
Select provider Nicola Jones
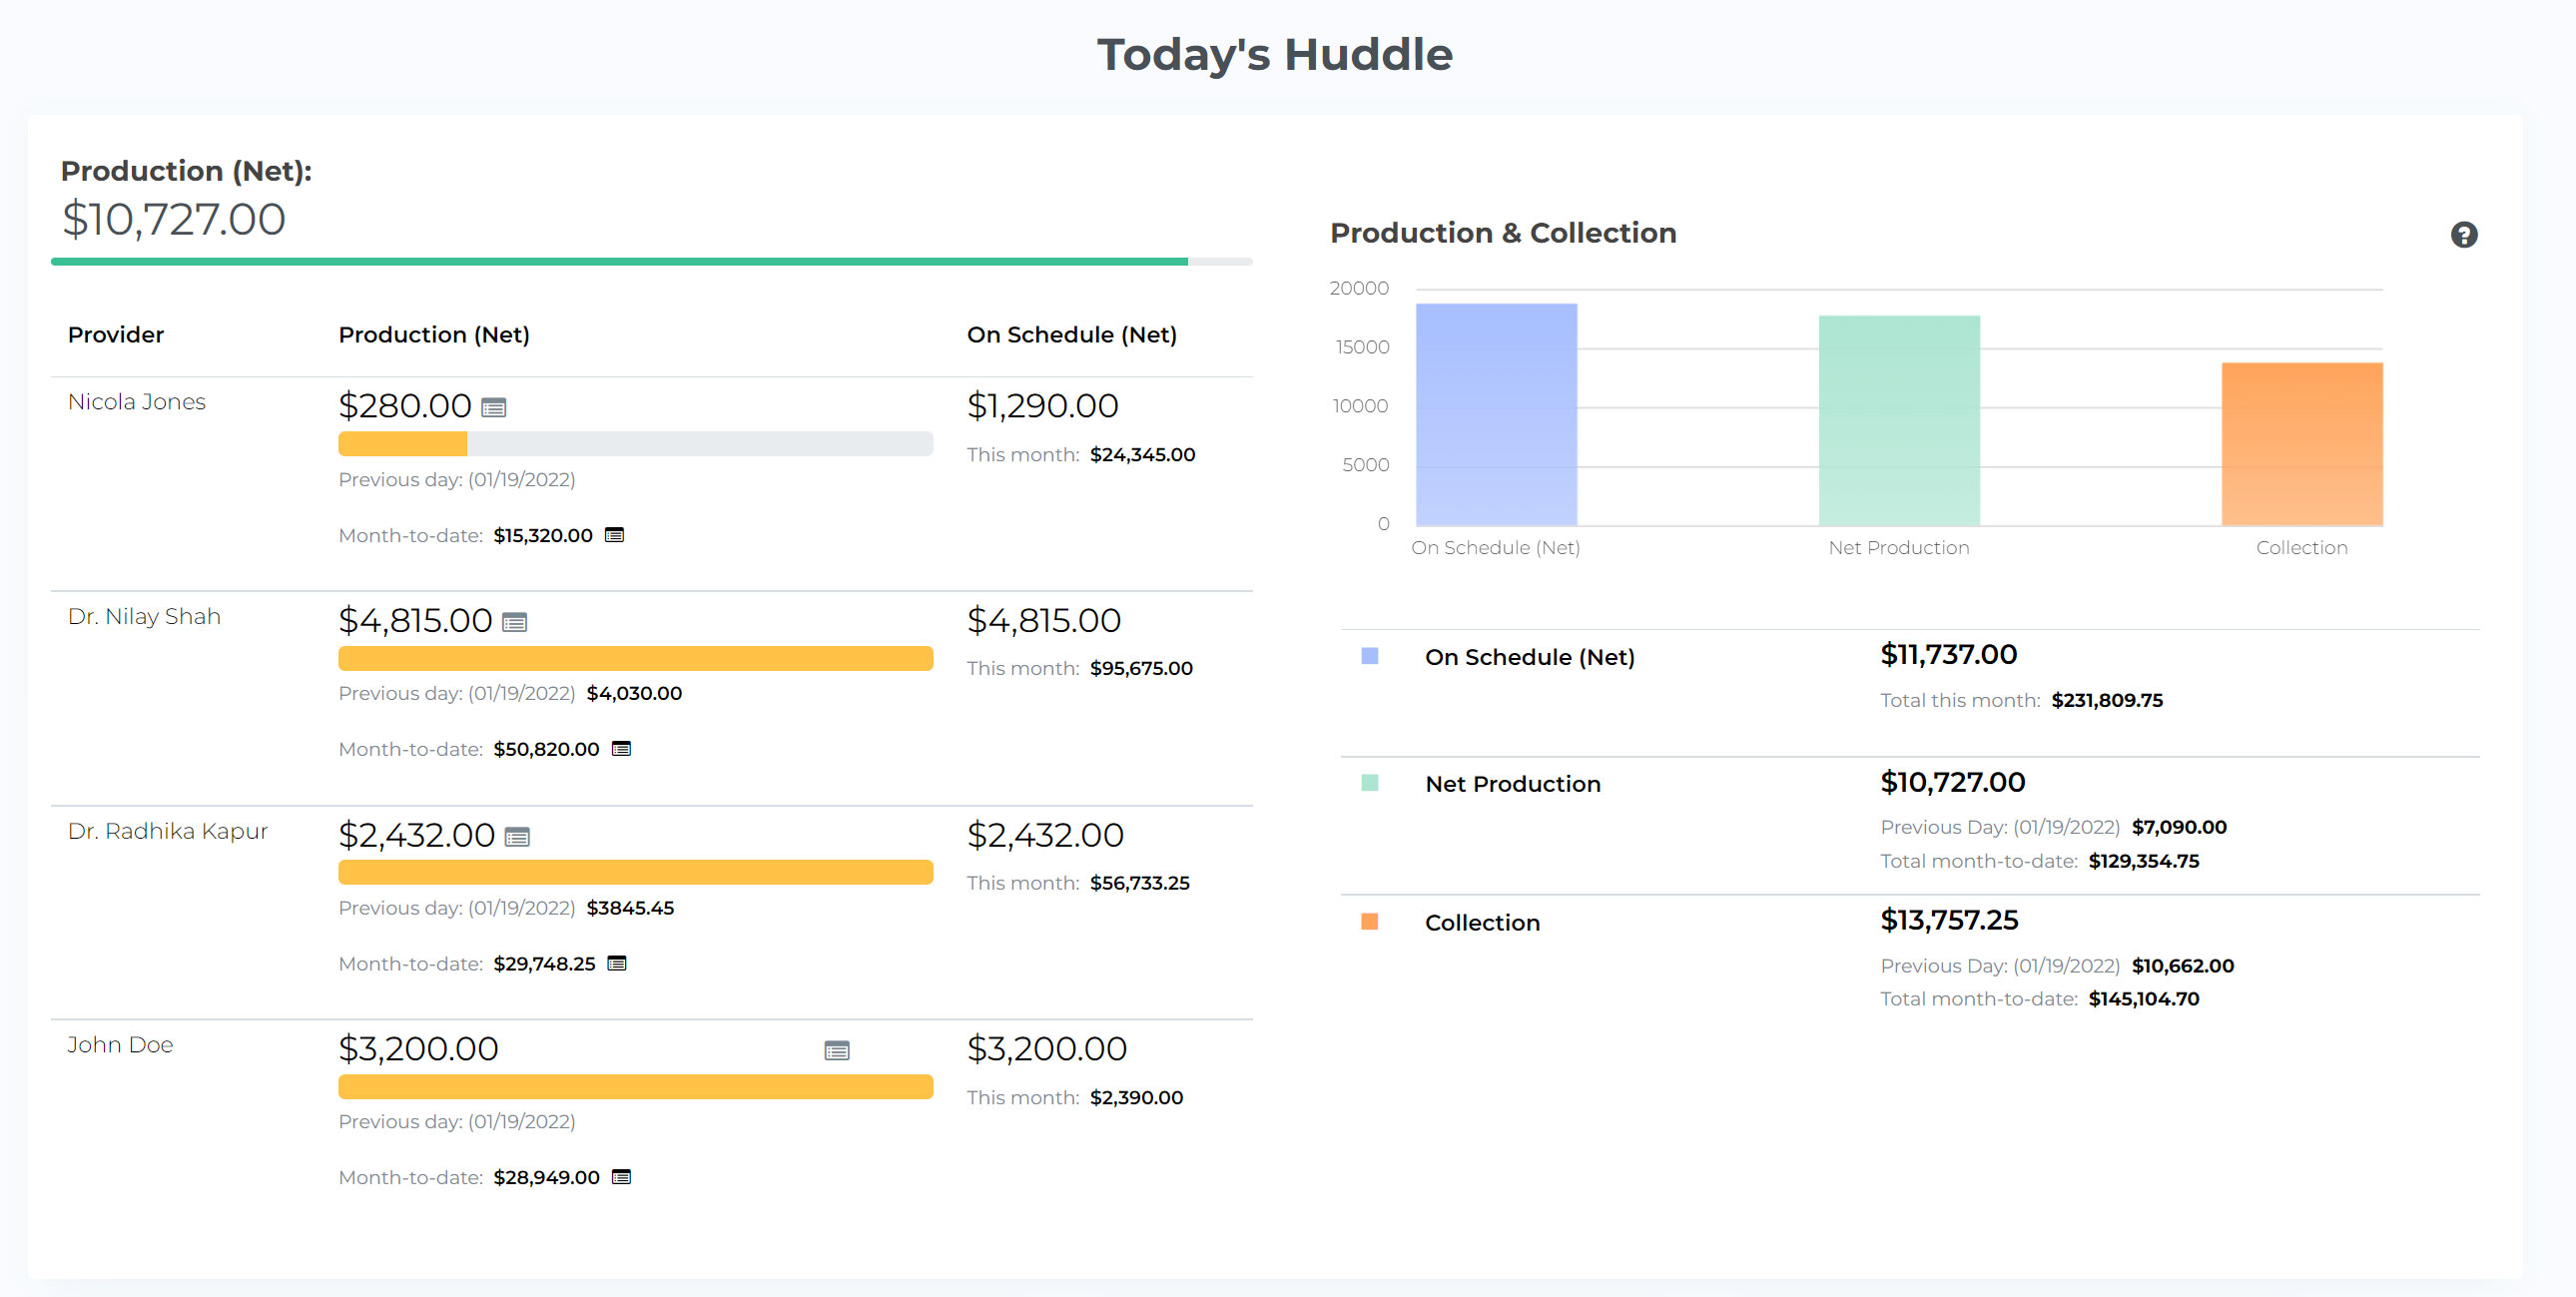(137, 402)
